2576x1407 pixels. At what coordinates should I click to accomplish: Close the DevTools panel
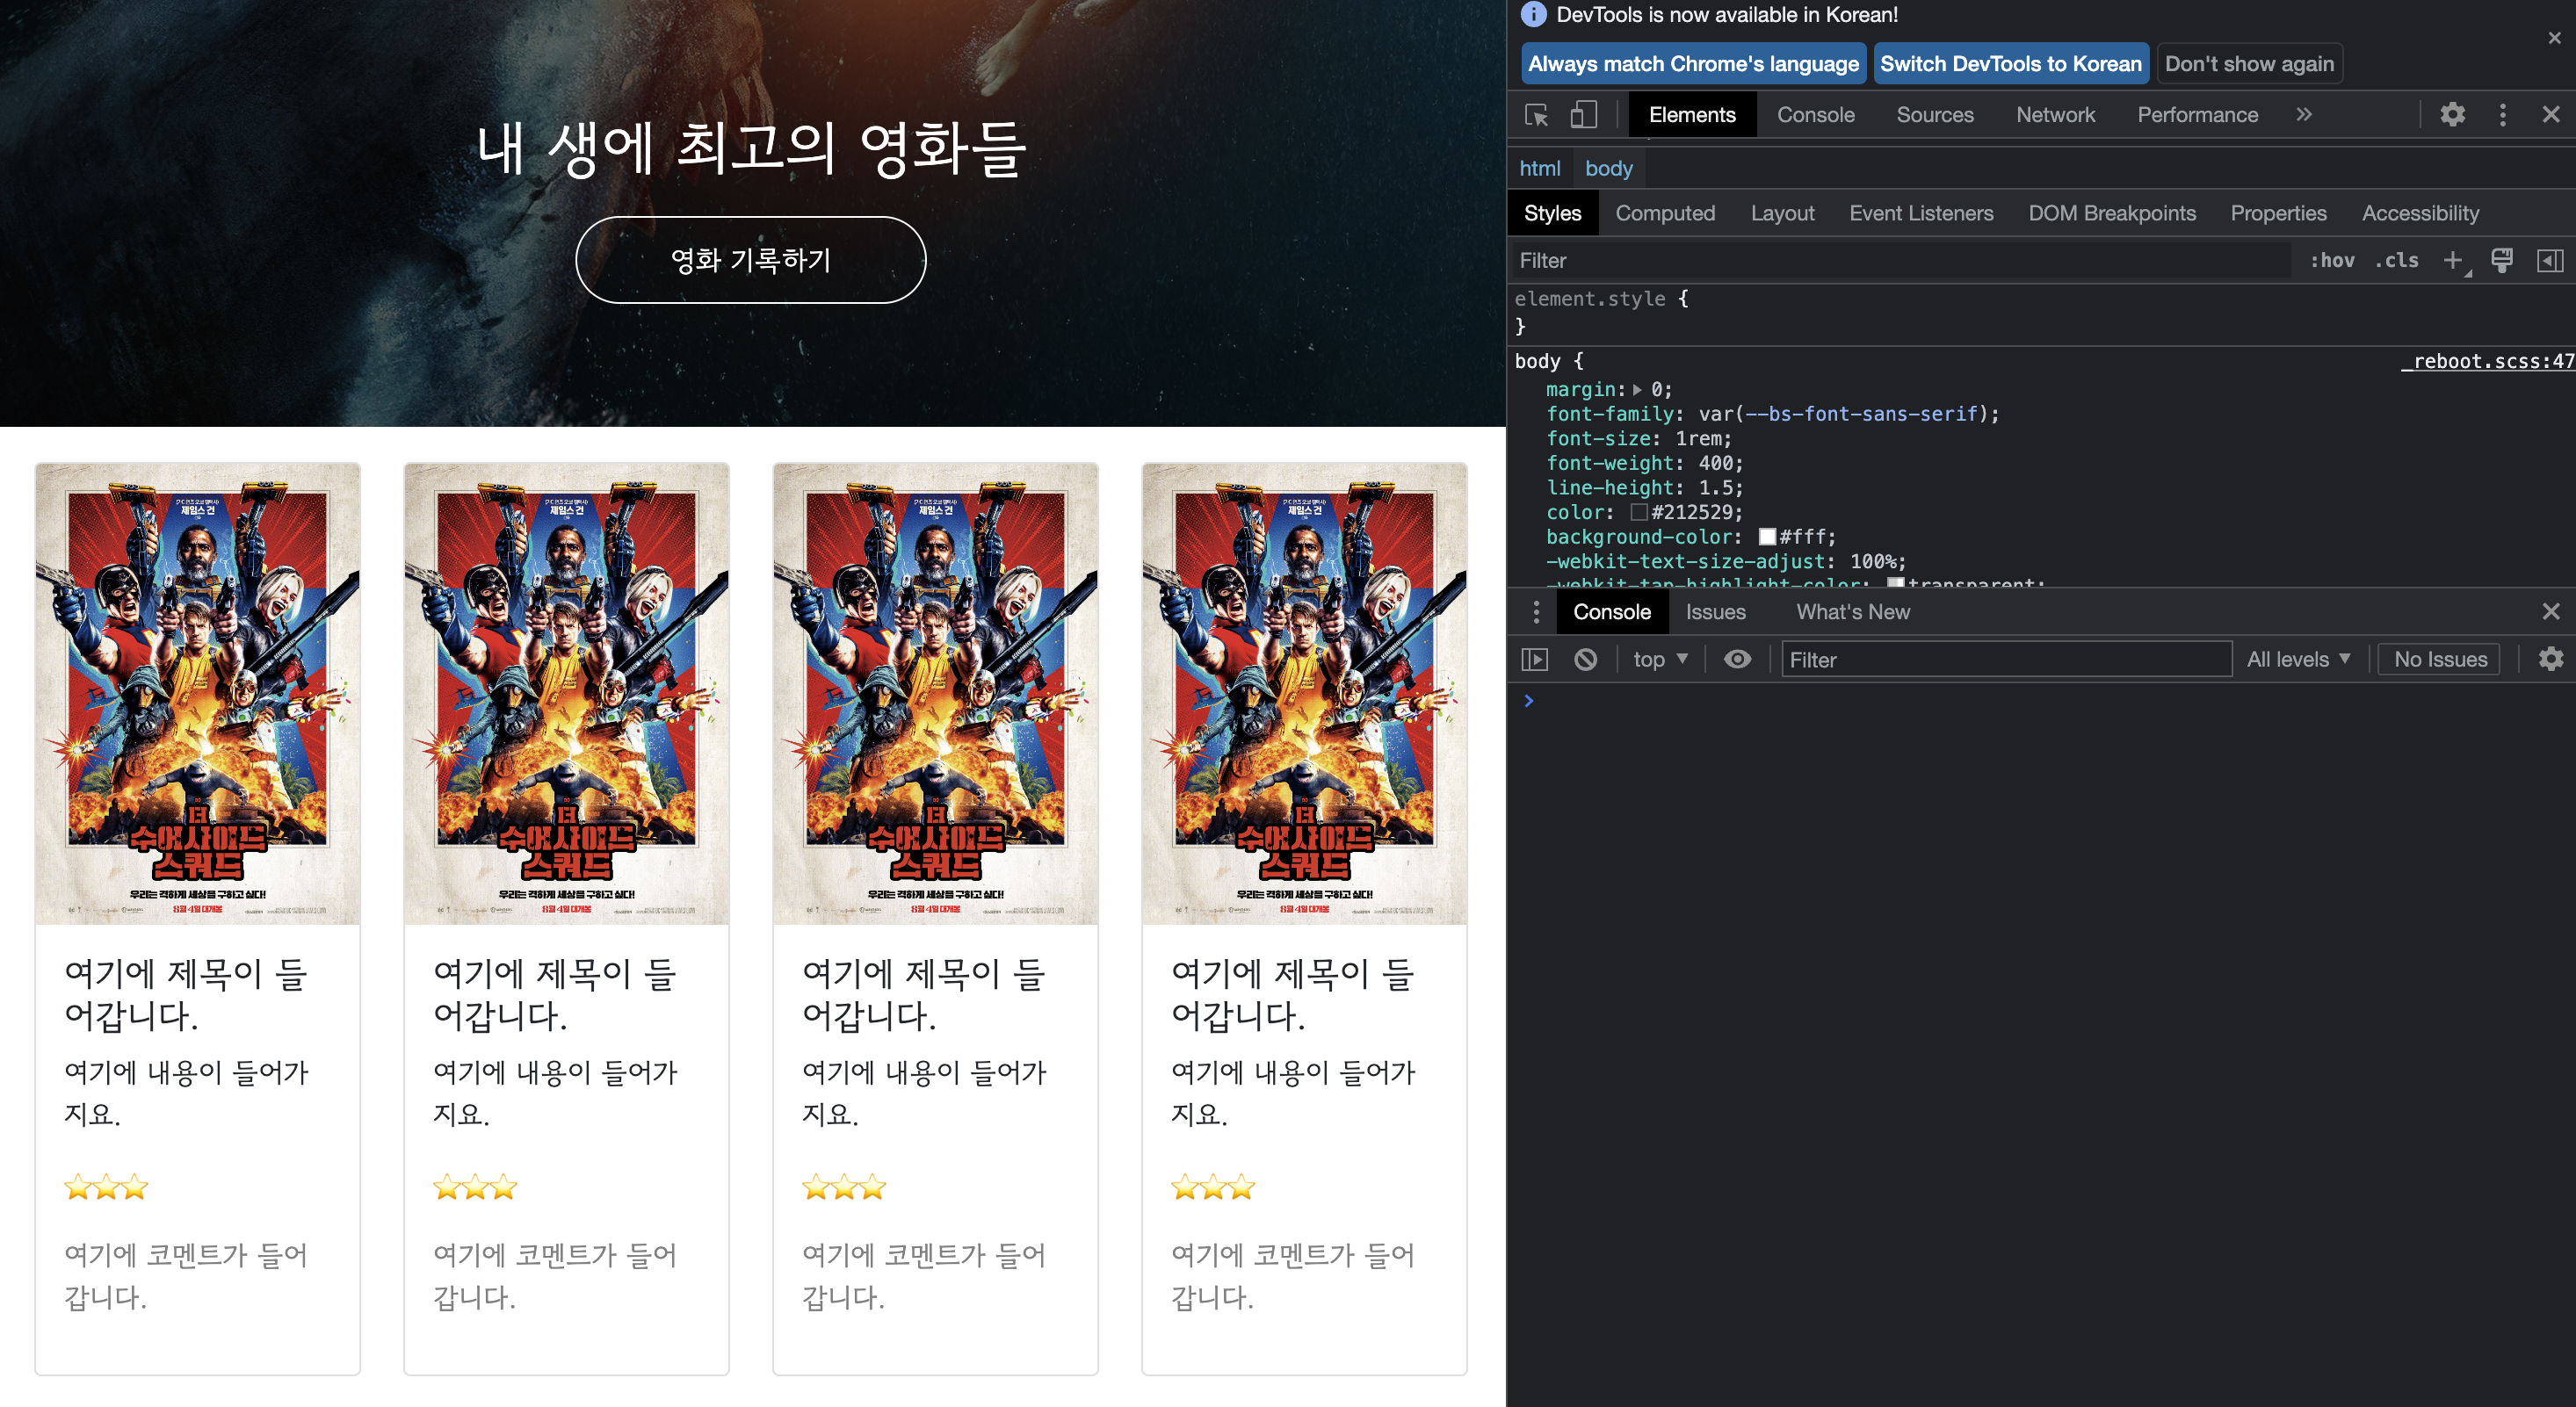(2551, 115)
